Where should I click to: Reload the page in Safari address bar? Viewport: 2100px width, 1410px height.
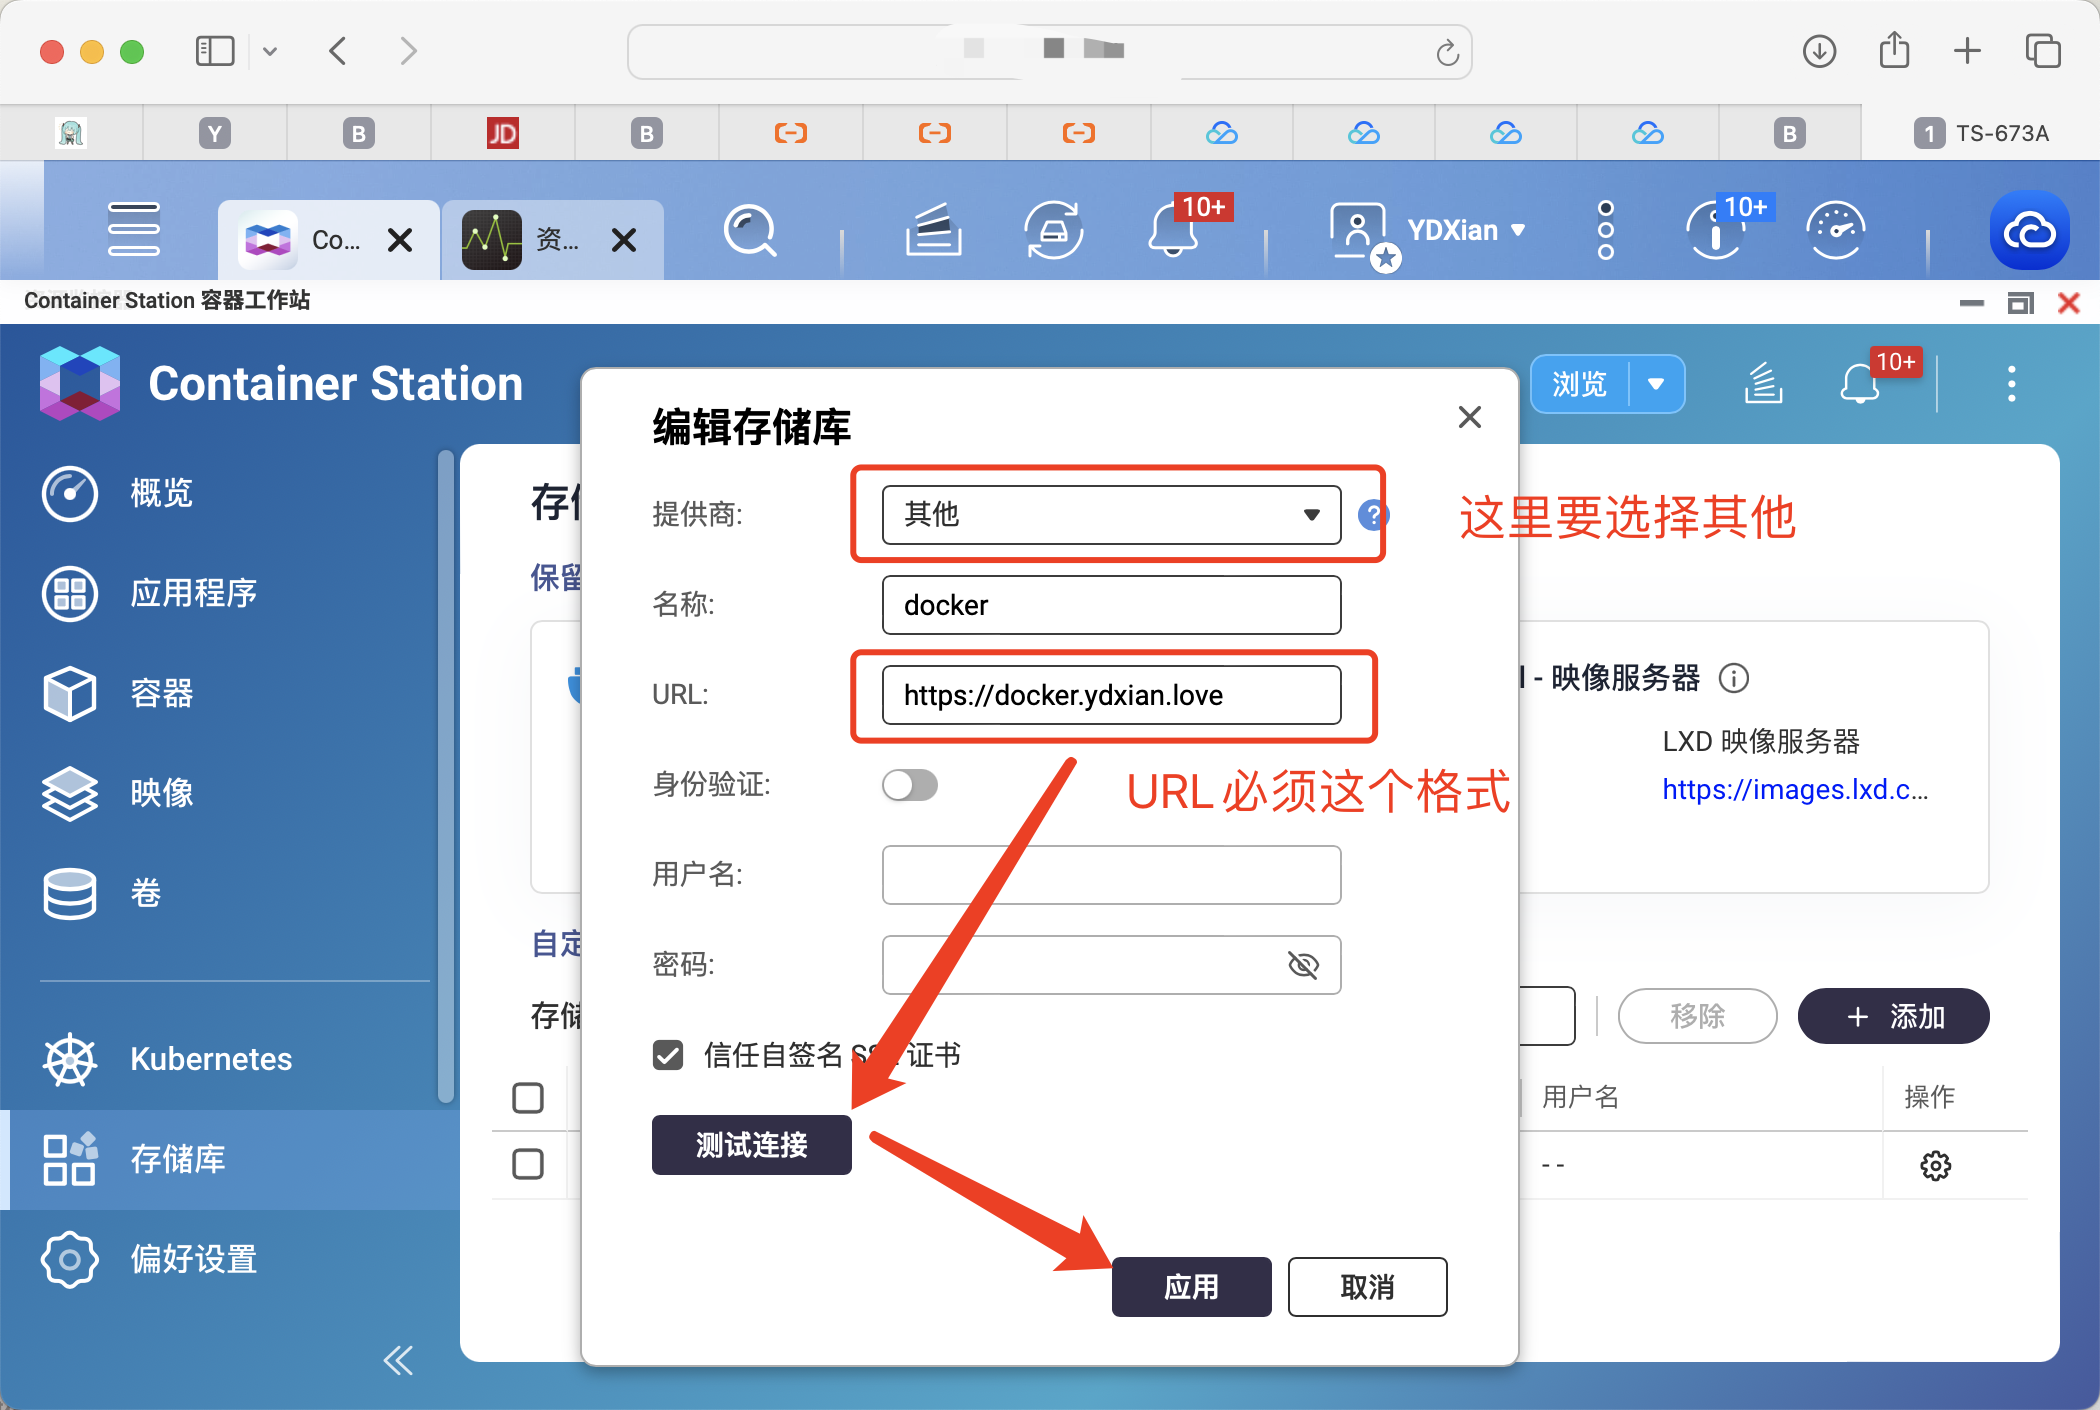[x=1447, y=52]
